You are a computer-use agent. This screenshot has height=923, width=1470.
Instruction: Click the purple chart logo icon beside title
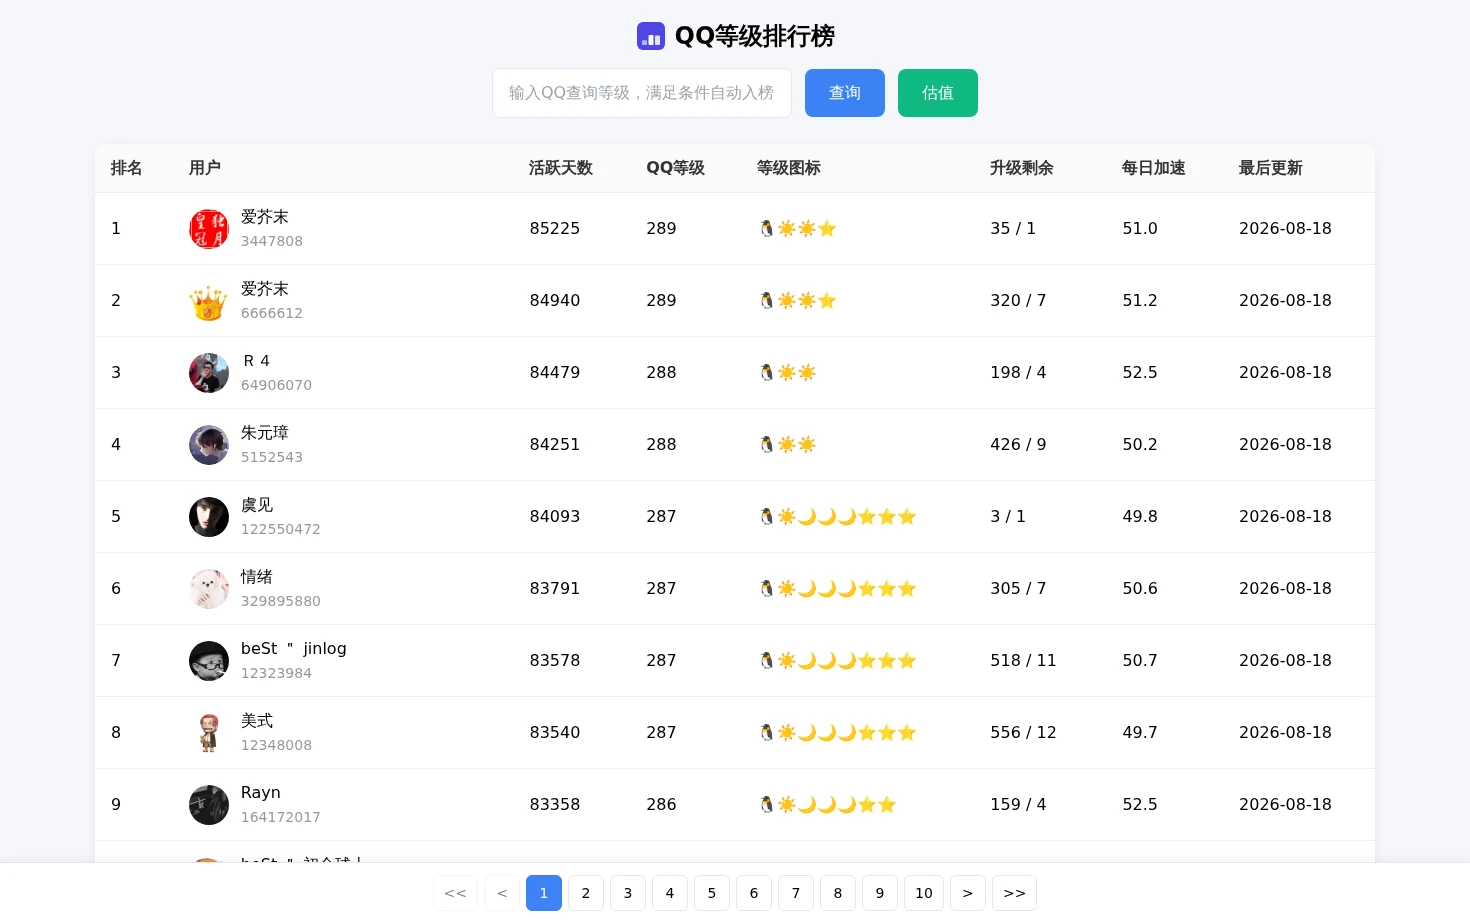point(651,36)
